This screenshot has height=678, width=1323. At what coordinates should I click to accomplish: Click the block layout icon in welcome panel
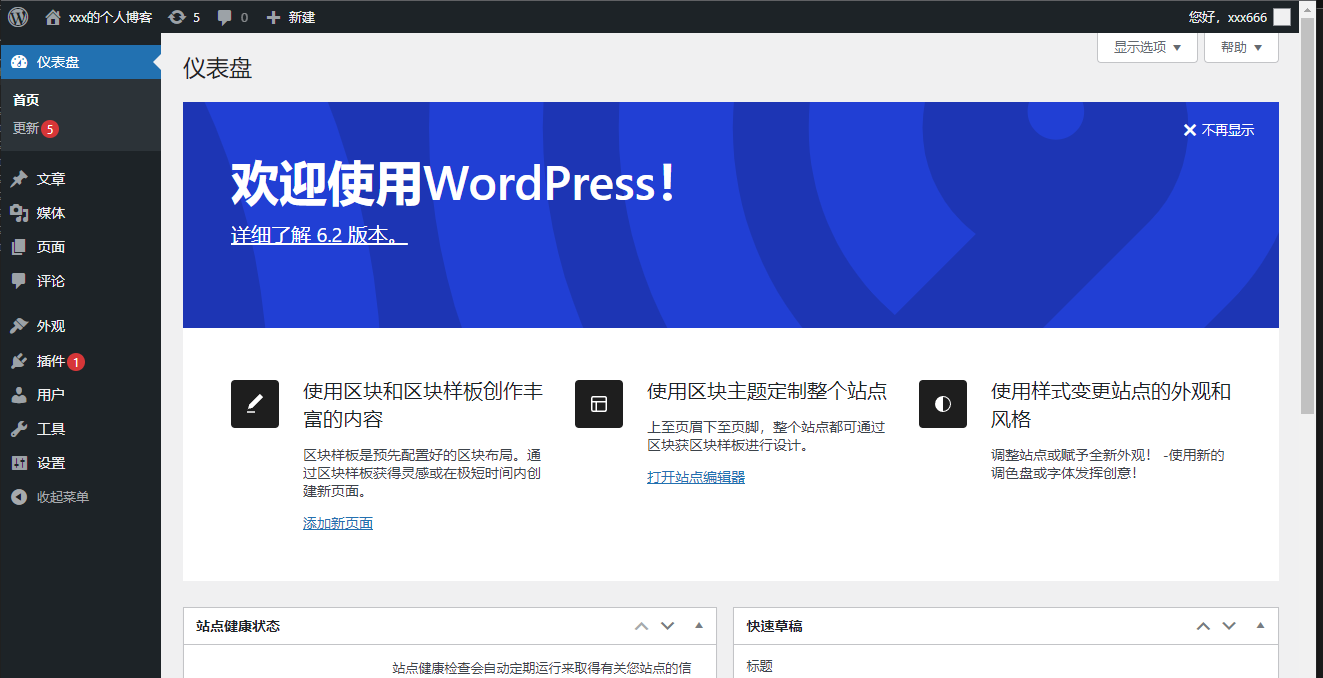click(599, 404)
